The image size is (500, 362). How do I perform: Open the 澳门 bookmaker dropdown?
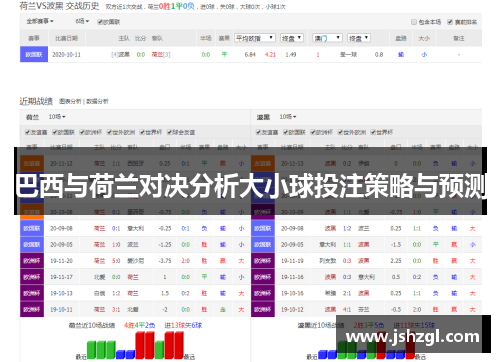pos(327,38)
